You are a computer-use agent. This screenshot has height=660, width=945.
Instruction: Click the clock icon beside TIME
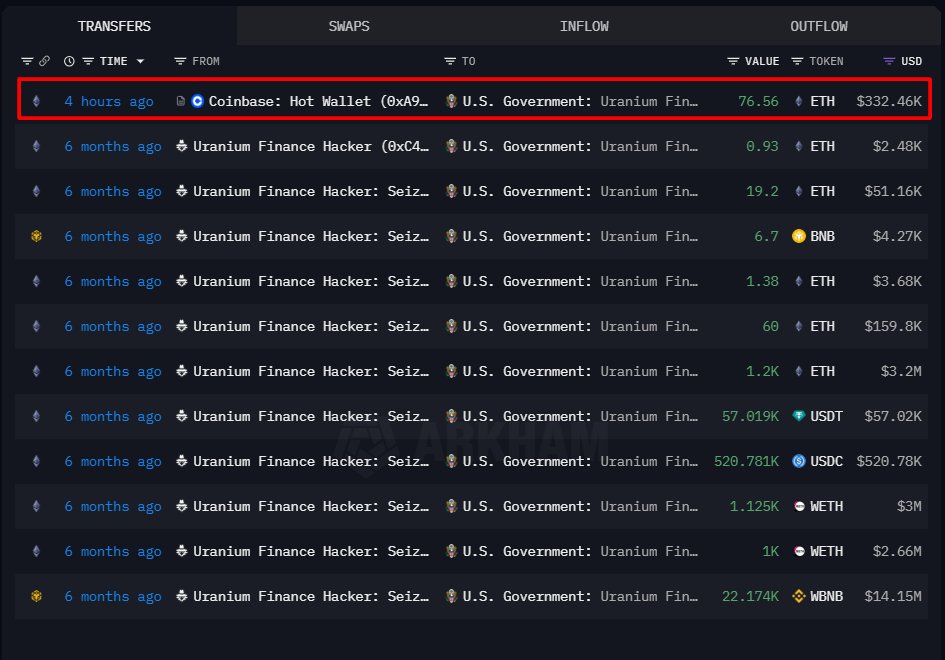point(69,61)
